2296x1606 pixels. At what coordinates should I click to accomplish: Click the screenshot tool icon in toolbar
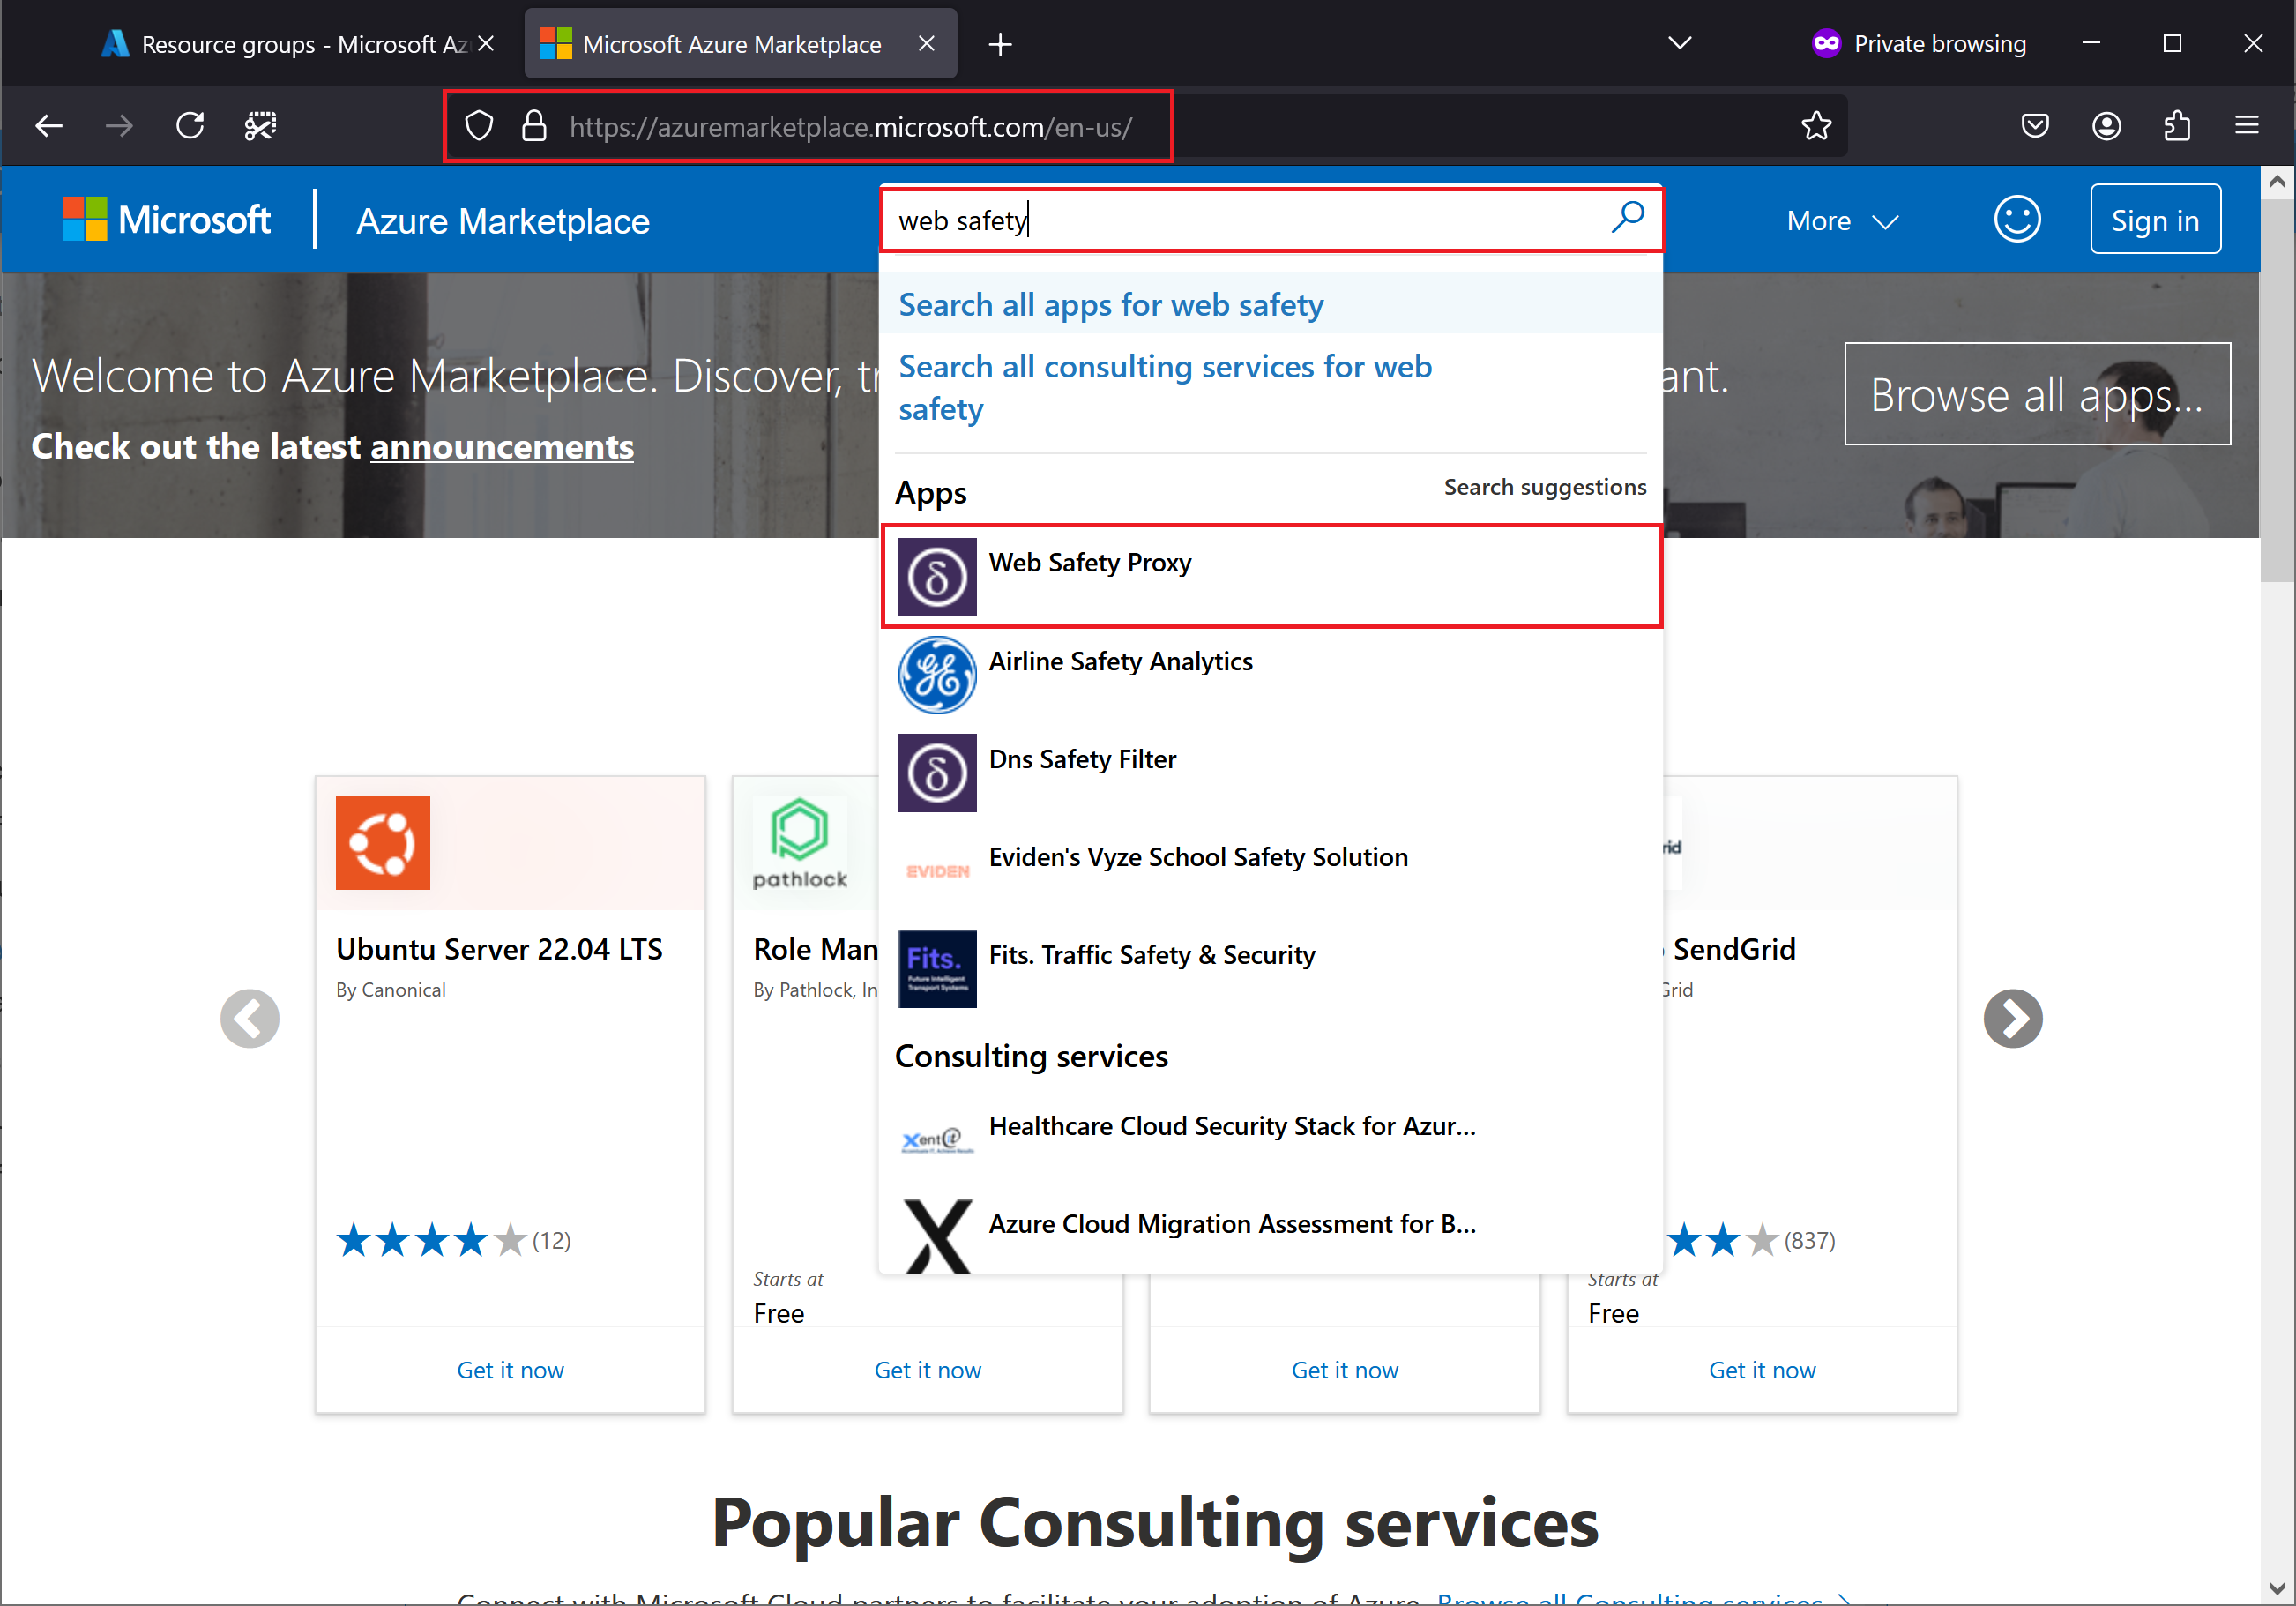tap(260, 126)
